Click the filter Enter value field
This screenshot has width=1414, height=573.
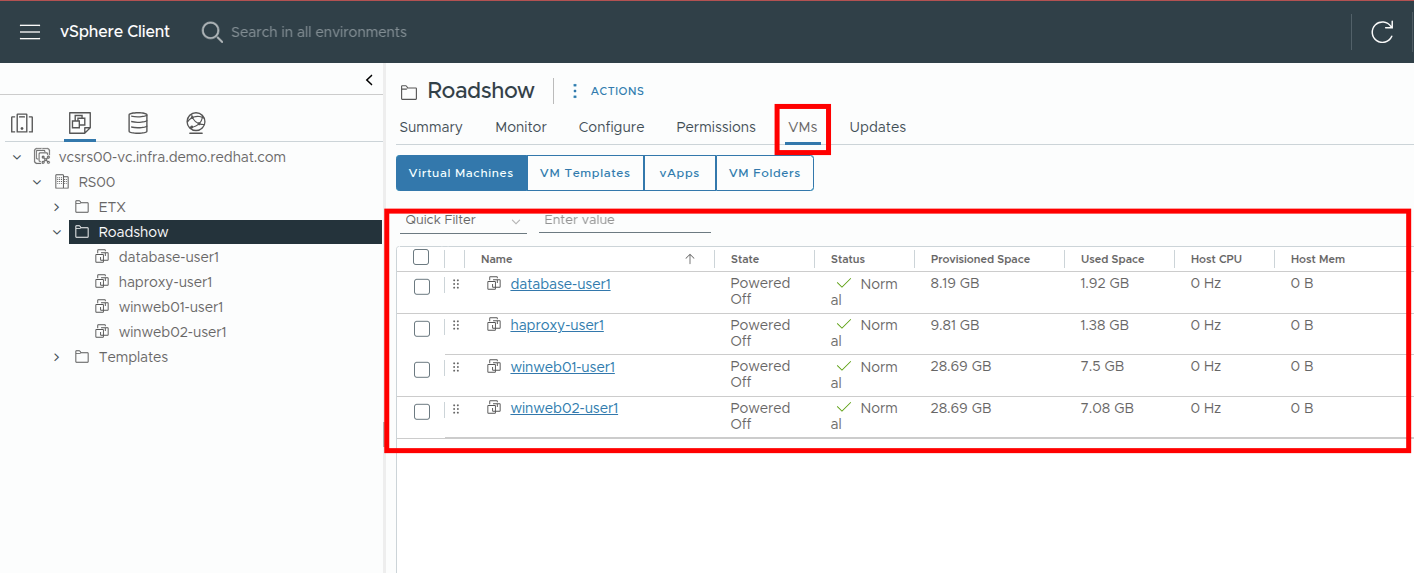624,220
